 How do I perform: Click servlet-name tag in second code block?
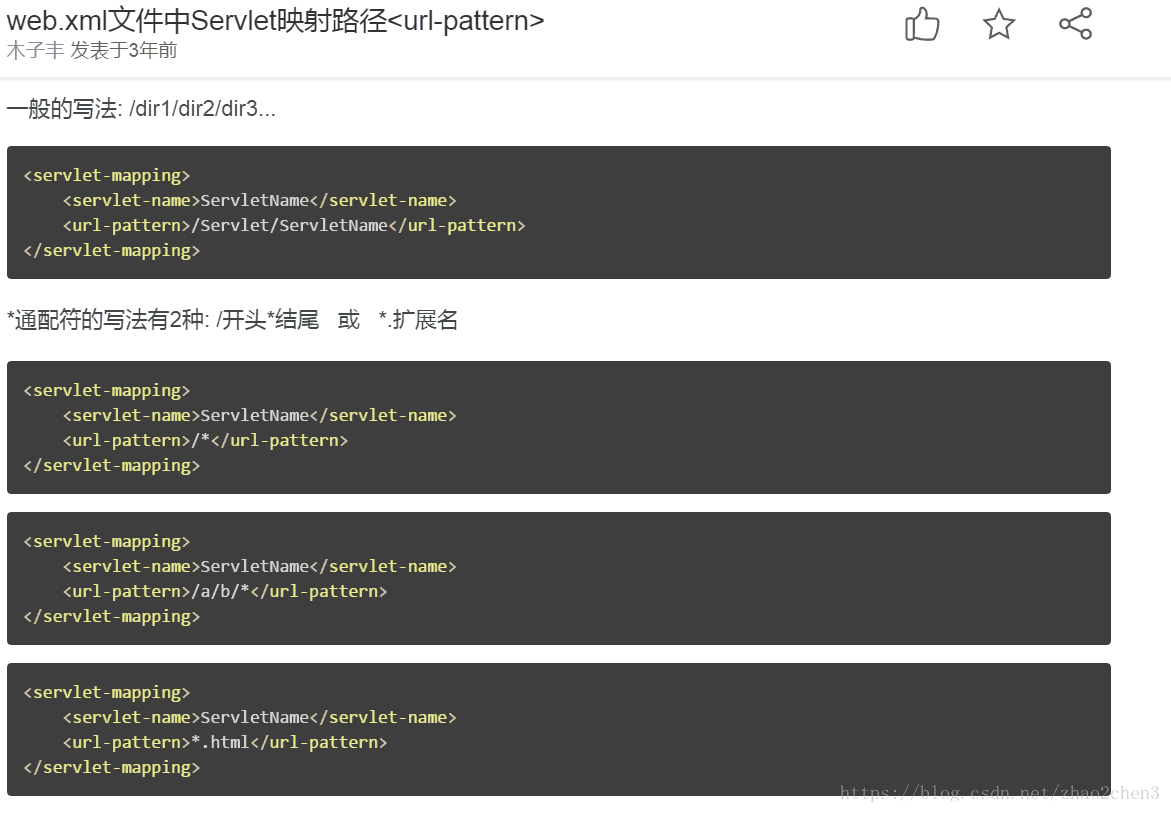pos(130,415)
